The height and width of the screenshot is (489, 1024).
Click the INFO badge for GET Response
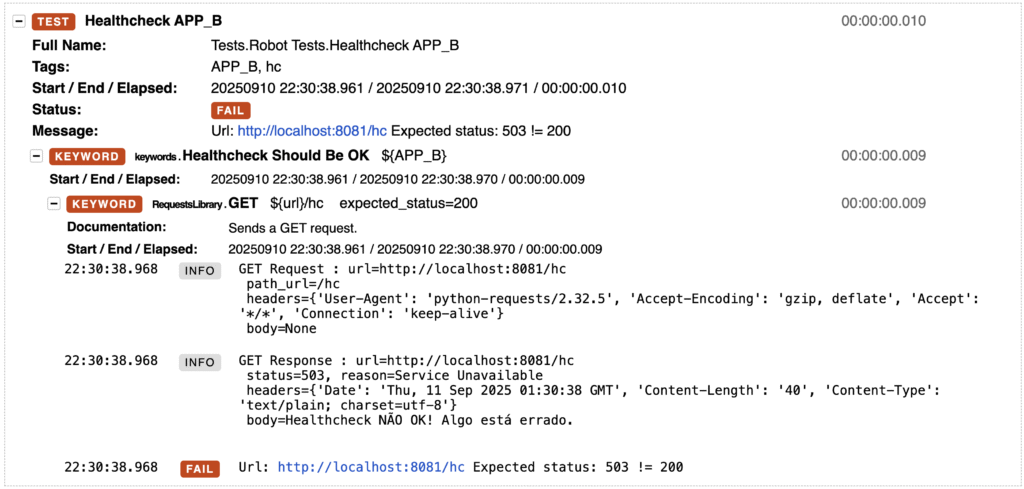[199, 362]
